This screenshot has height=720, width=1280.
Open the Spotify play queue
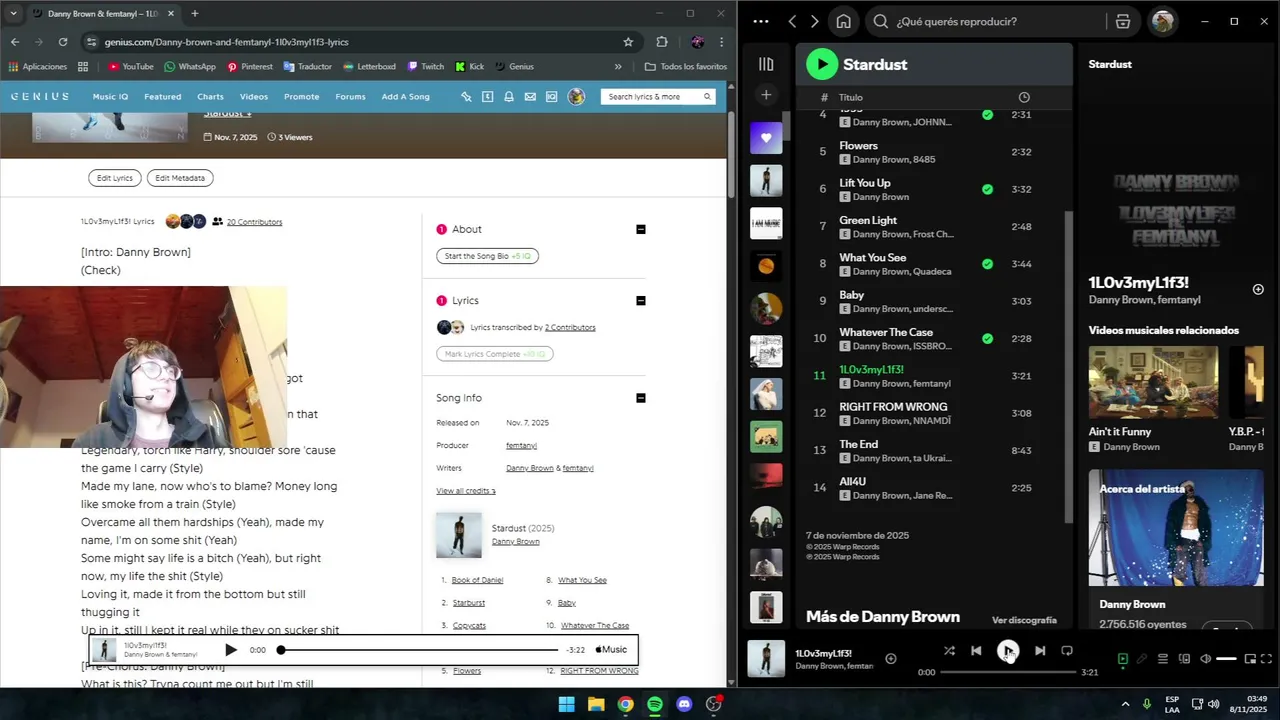[1163, 659]
